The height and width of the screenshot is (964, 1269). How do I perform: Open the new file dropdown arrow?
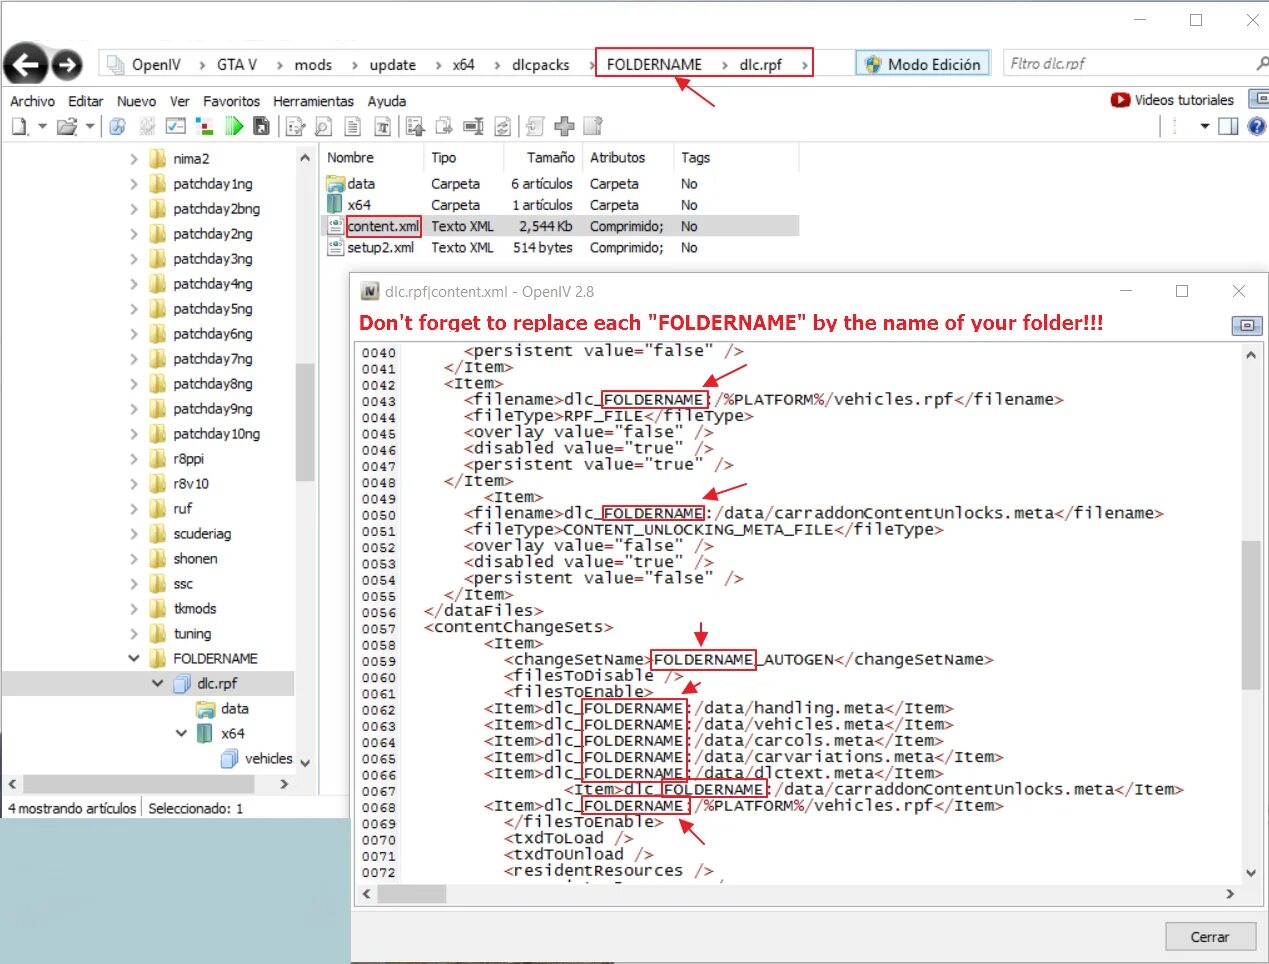[x=42, y=126]
